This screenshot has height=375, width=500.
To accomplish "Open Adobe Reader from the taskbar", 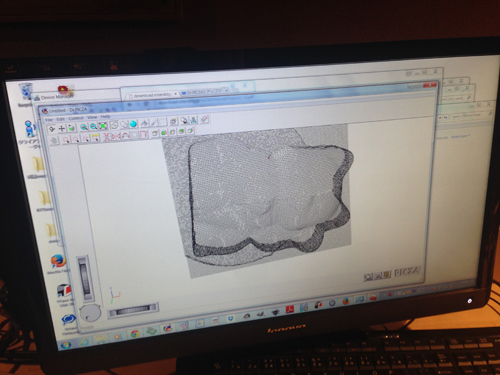I will tap(289, 310).
